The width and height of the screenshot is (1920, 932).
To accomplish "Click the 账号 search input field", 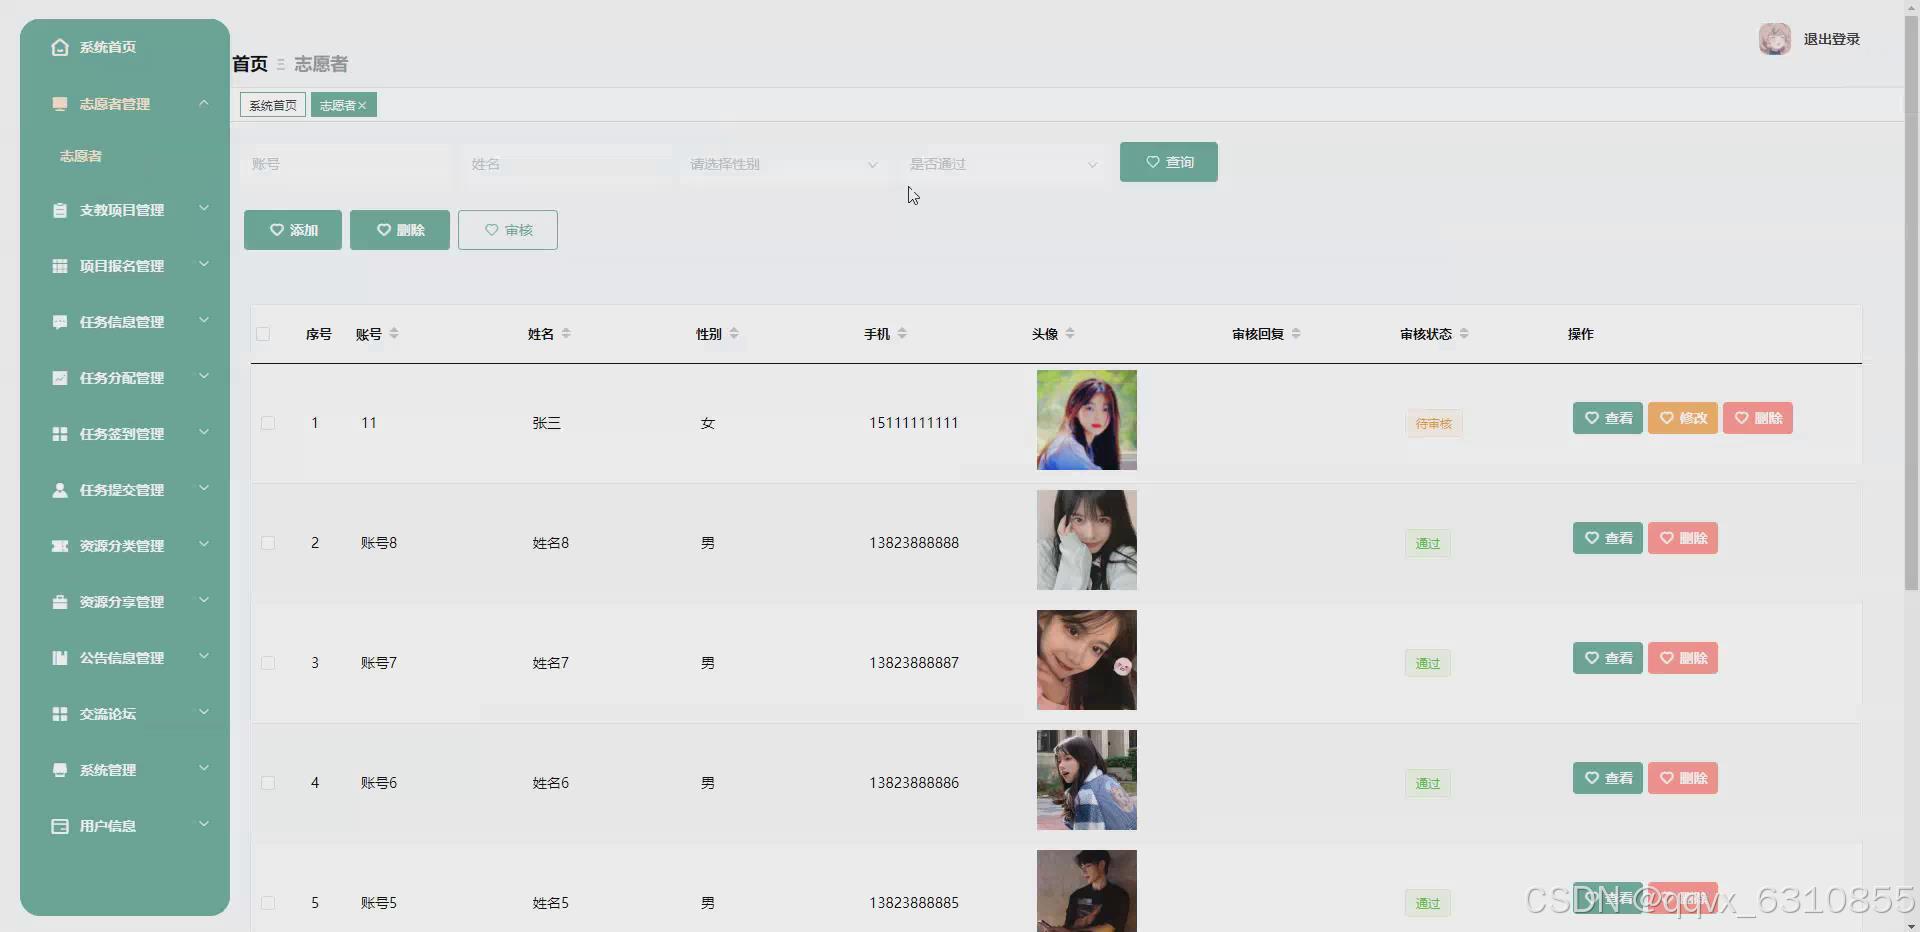I will (x=345, y=164).
